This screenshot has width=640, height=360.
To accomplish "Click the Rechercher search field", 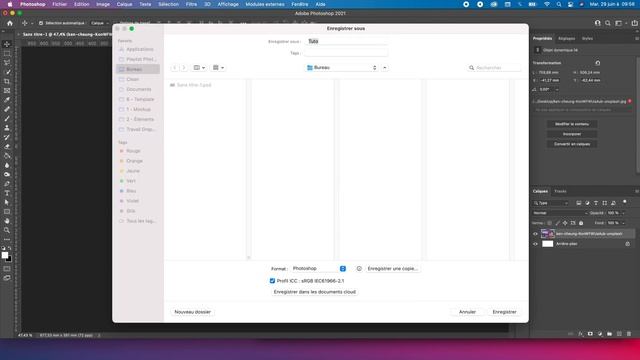I will 494,68.
